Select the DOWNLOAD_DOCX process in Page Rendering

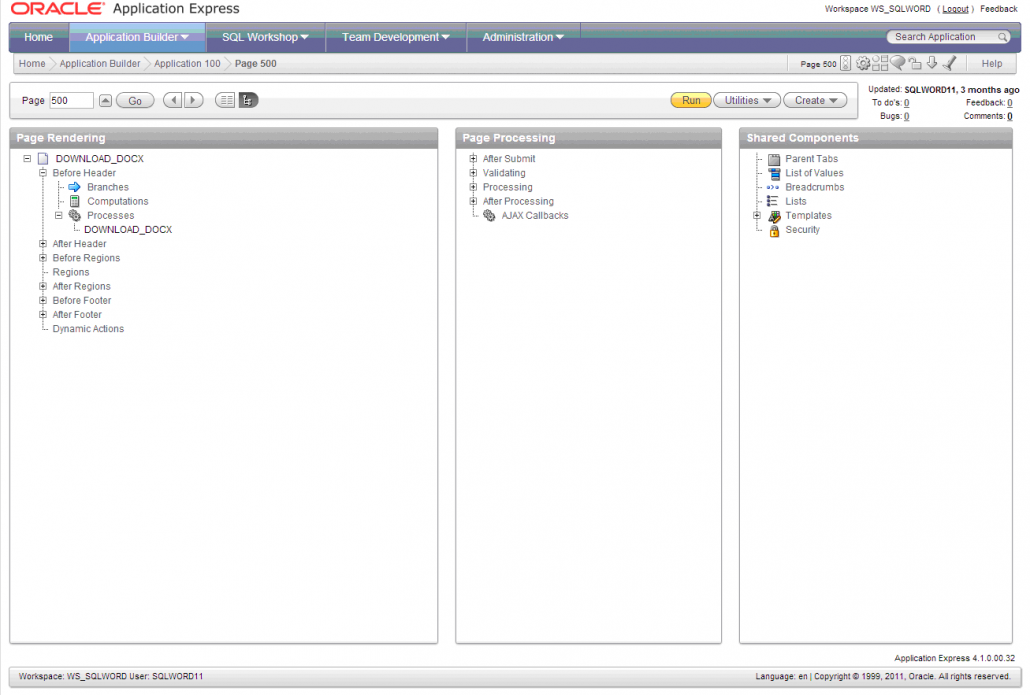click(126, 229)
